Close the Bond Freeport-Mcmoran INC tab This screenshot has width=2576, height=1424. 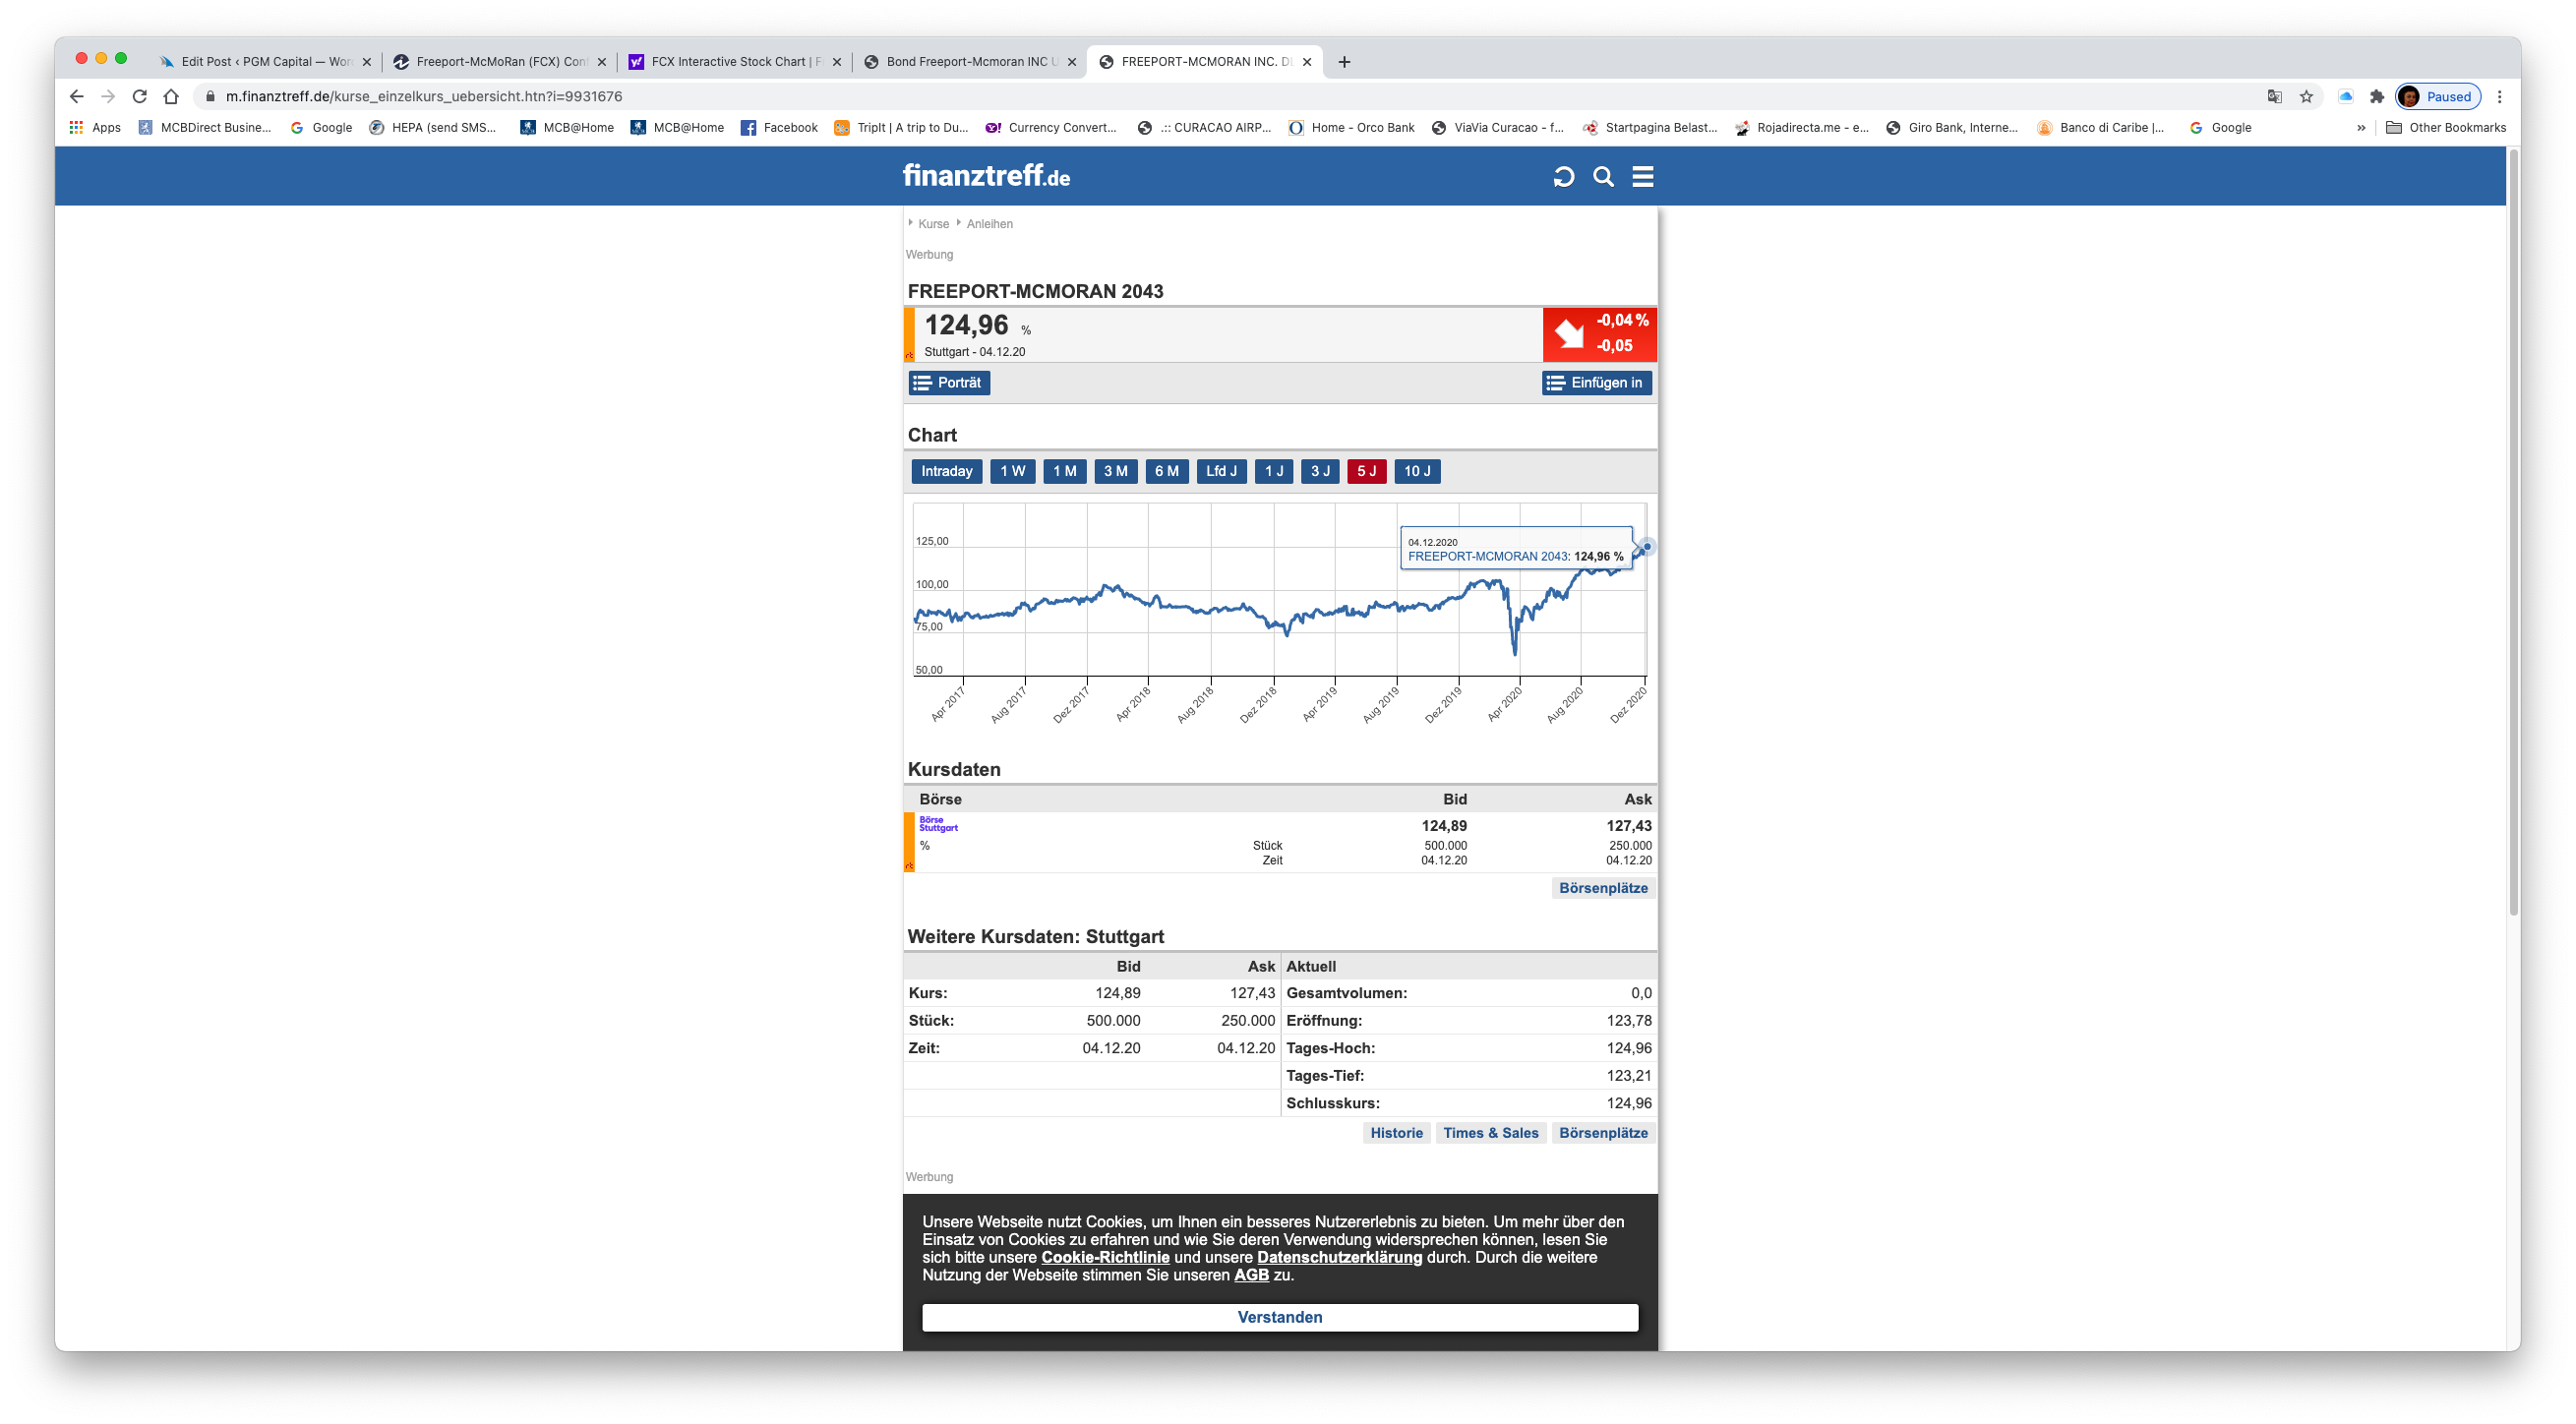point(1072,62)
